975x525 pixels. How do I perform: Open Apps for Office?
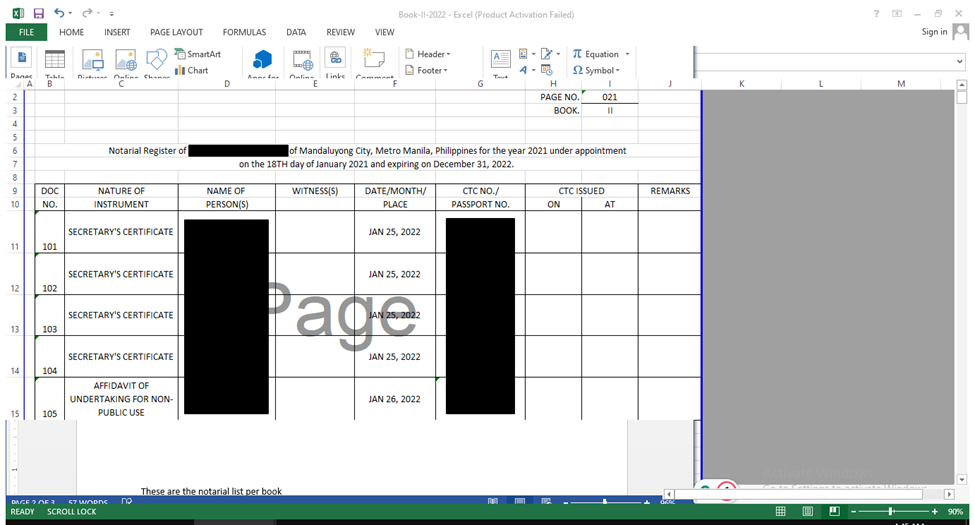[x=262, y=63]
